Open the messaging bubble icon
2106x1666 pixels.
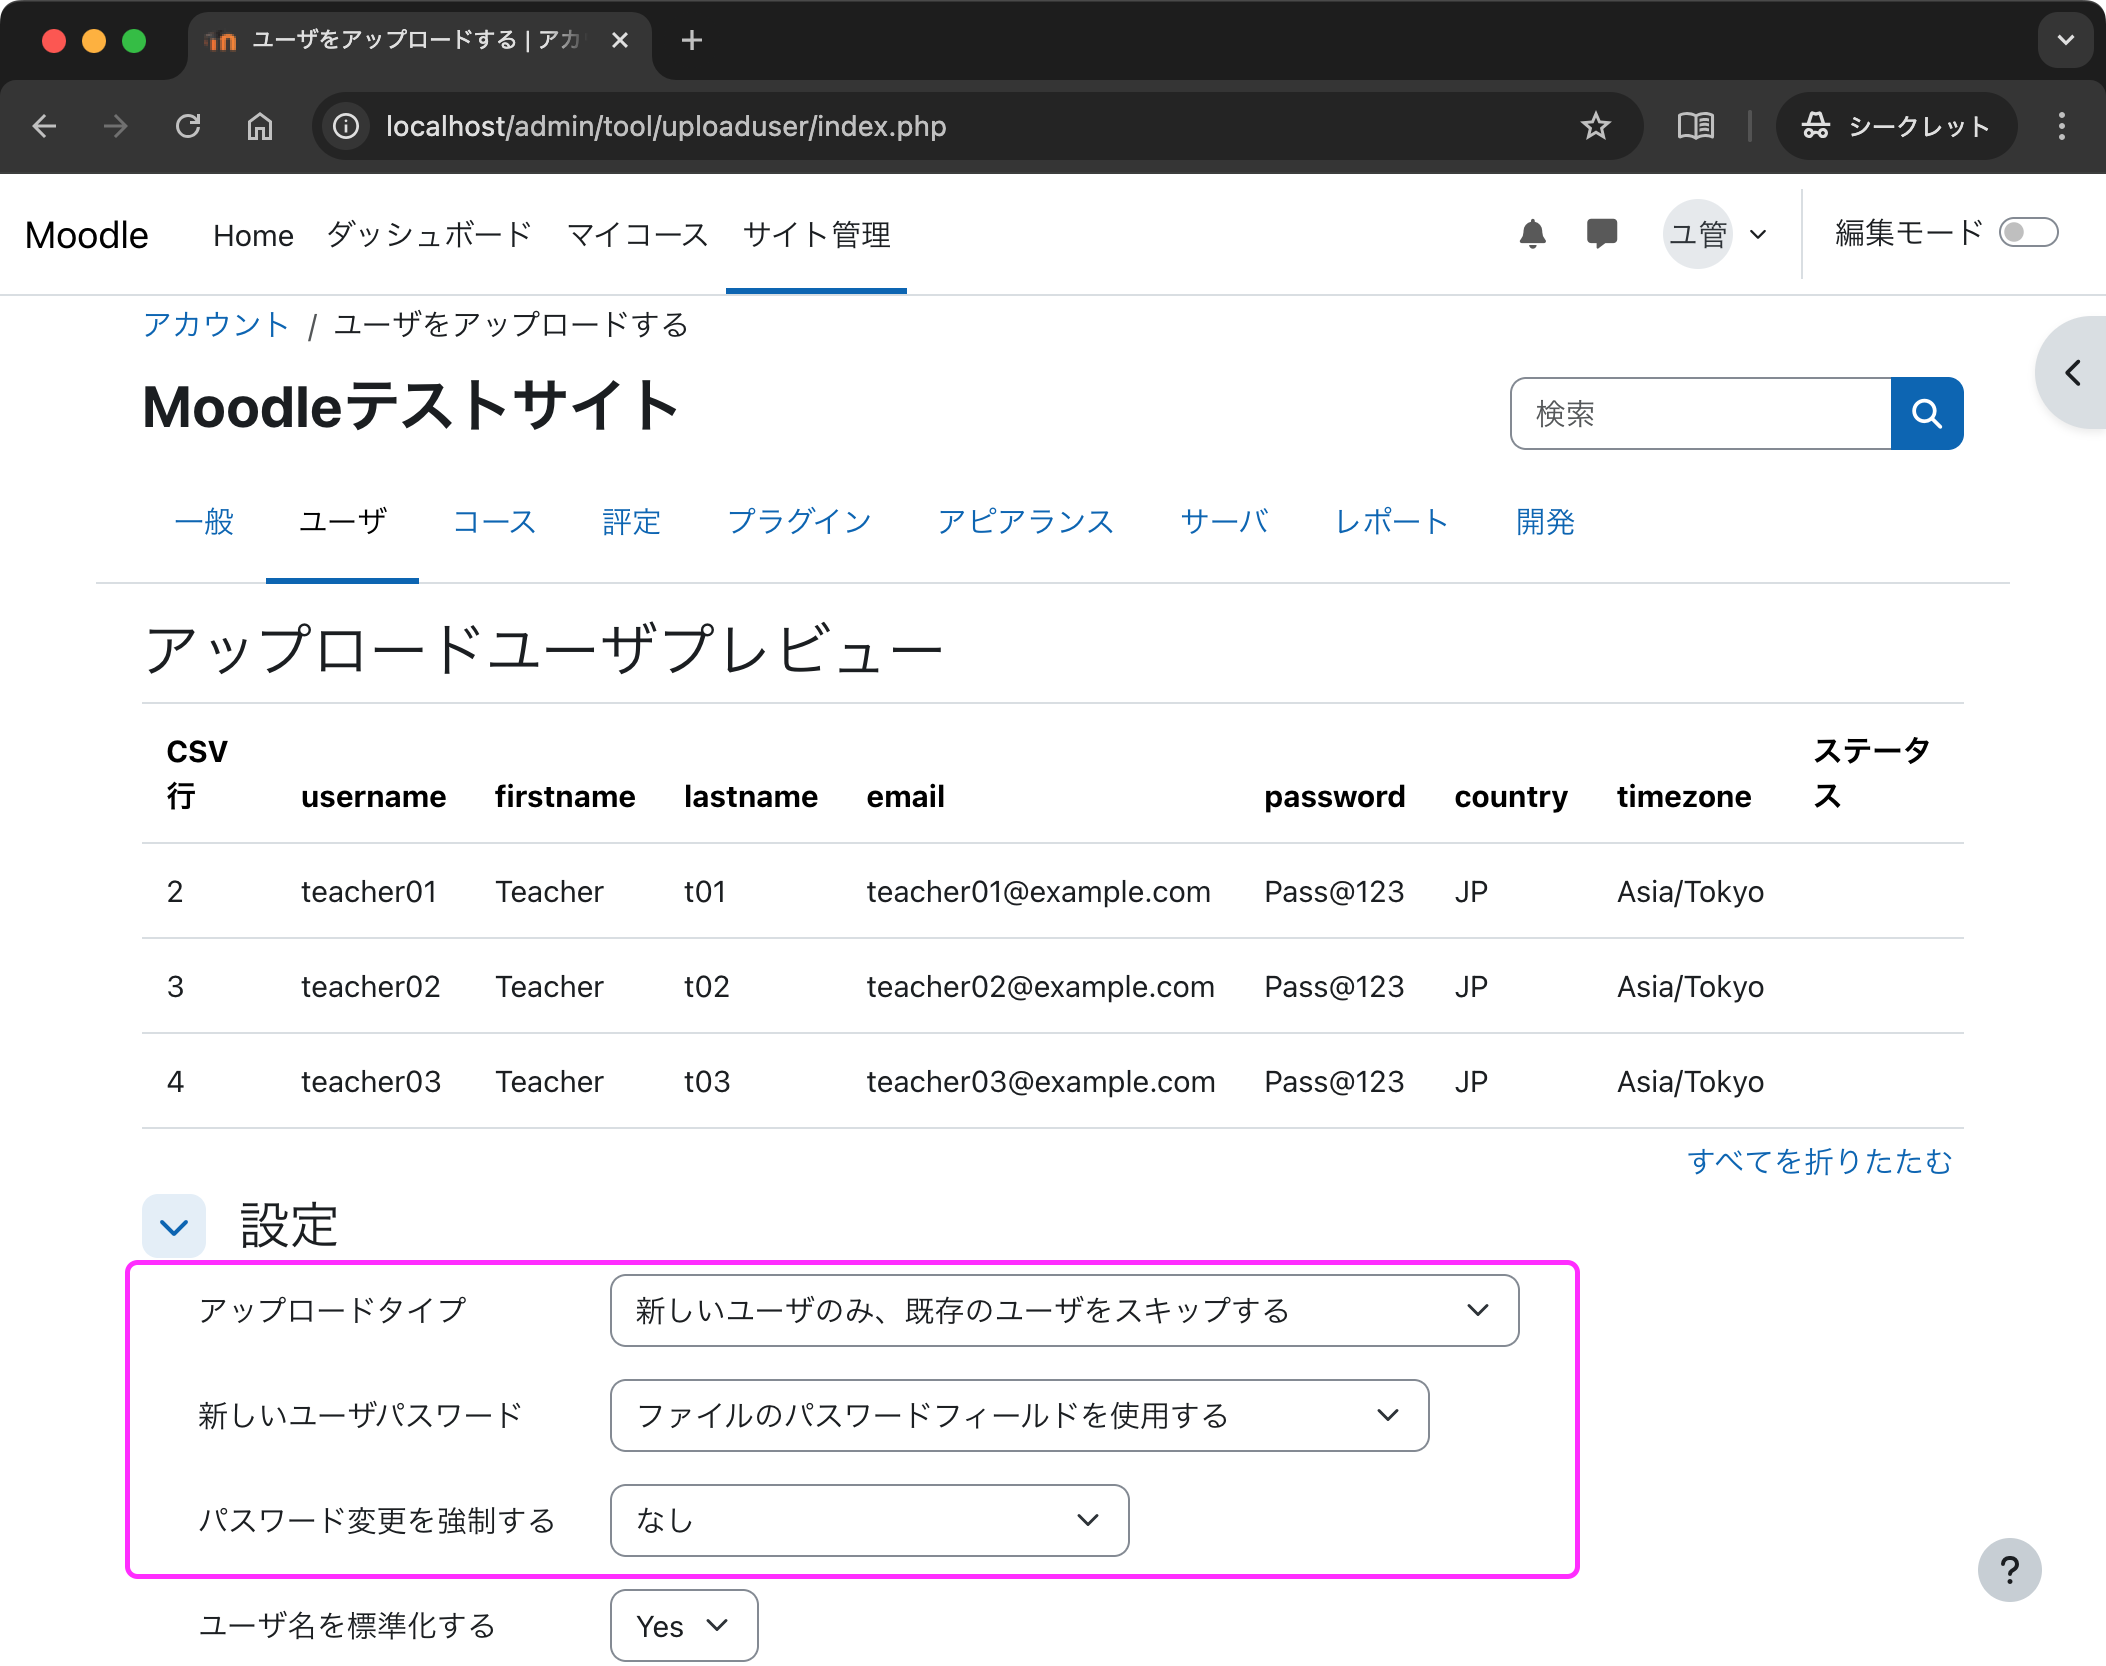tap(1600, 233)
